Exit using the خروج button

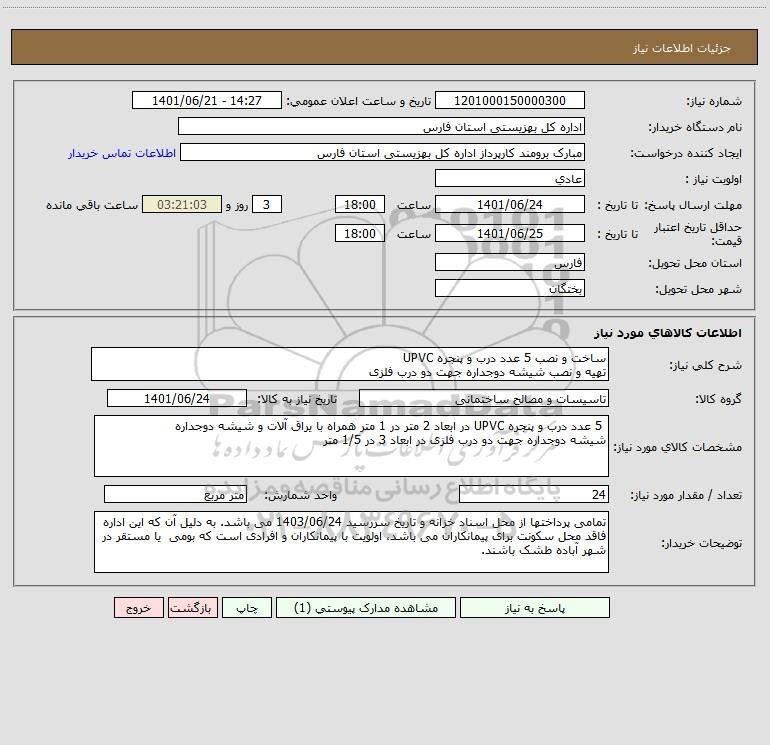138,608
